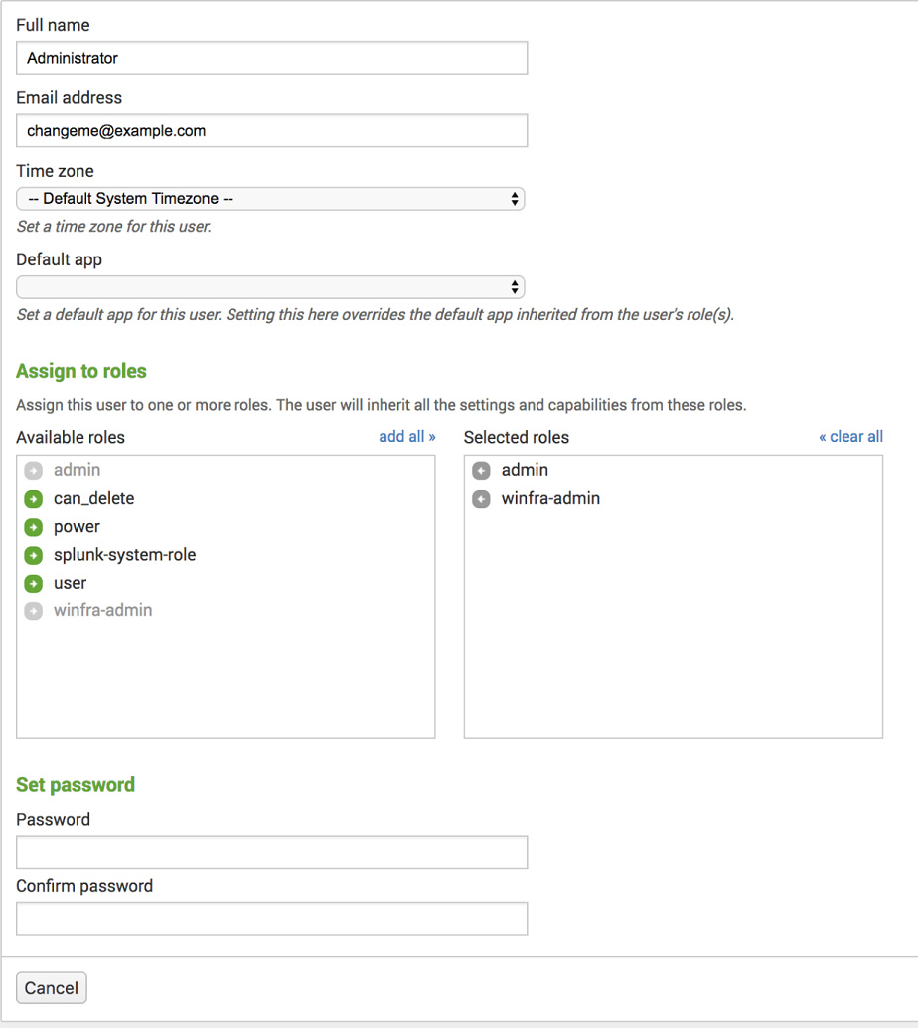Remove winfra-admin using its gray Selected roles icon
This screenshot has width=918, height=1028.
tap(481, 499)
